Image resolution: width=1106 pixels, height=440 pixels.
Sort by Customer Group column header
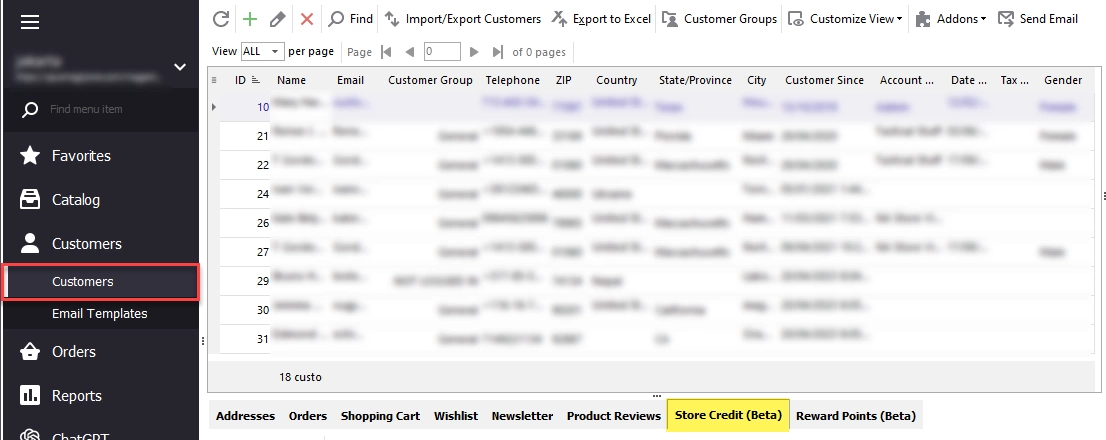click(x=430, y=80)
